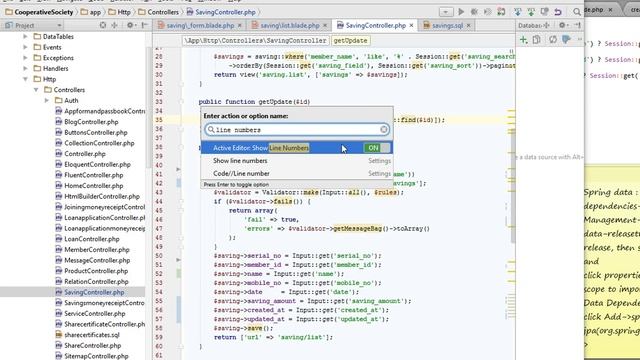The image size is (640, 360).
Task: Click the Synchronize icon in Database panel
Action: pos(553,40)
